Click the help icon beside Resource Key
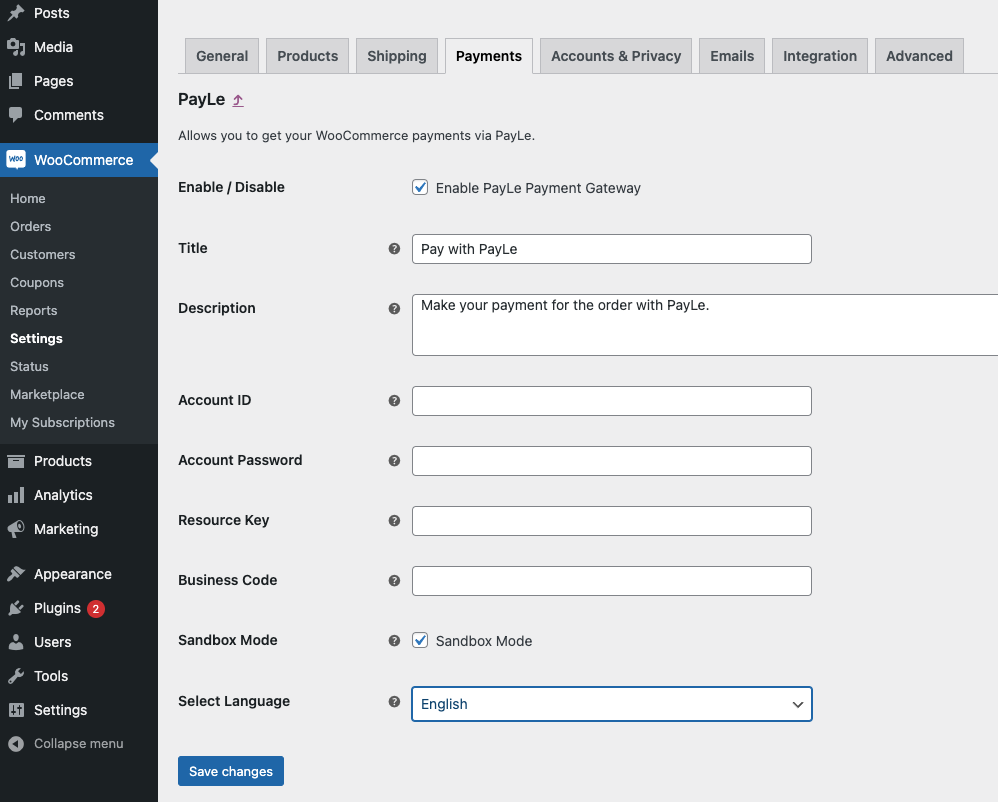Image resolution: width=998 pixels, height=802 pixels. [x=395, y=521]
